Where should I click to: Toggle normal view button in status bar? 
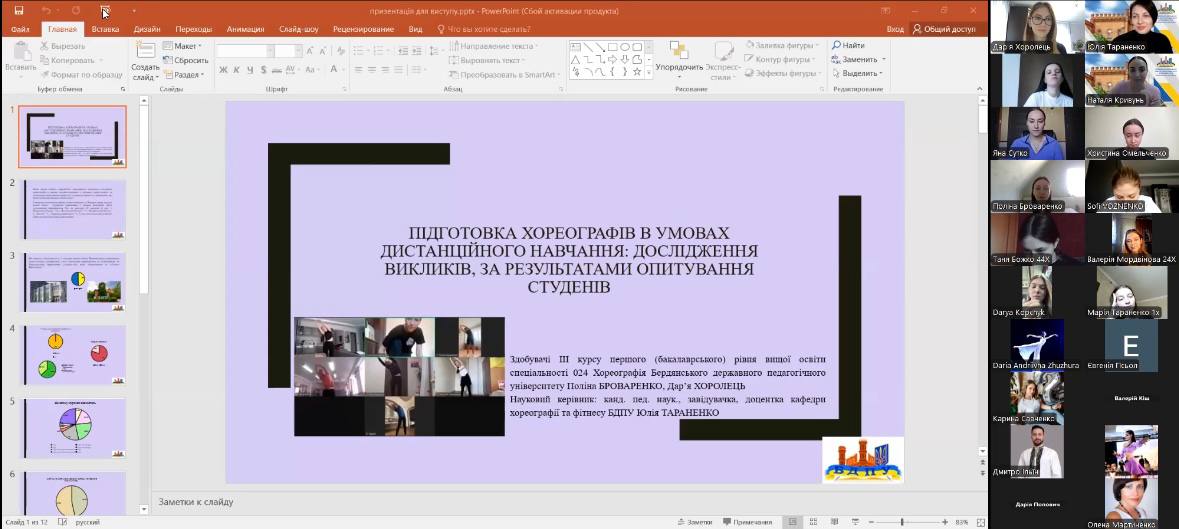[791, 522]
